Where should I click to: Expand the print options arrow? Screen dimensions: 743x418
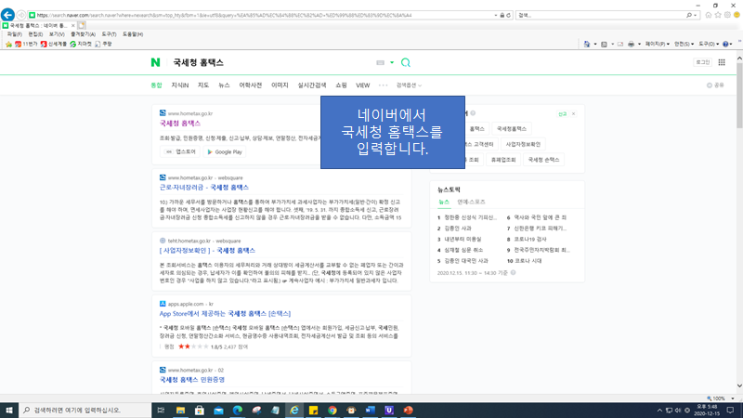[639, 44]
